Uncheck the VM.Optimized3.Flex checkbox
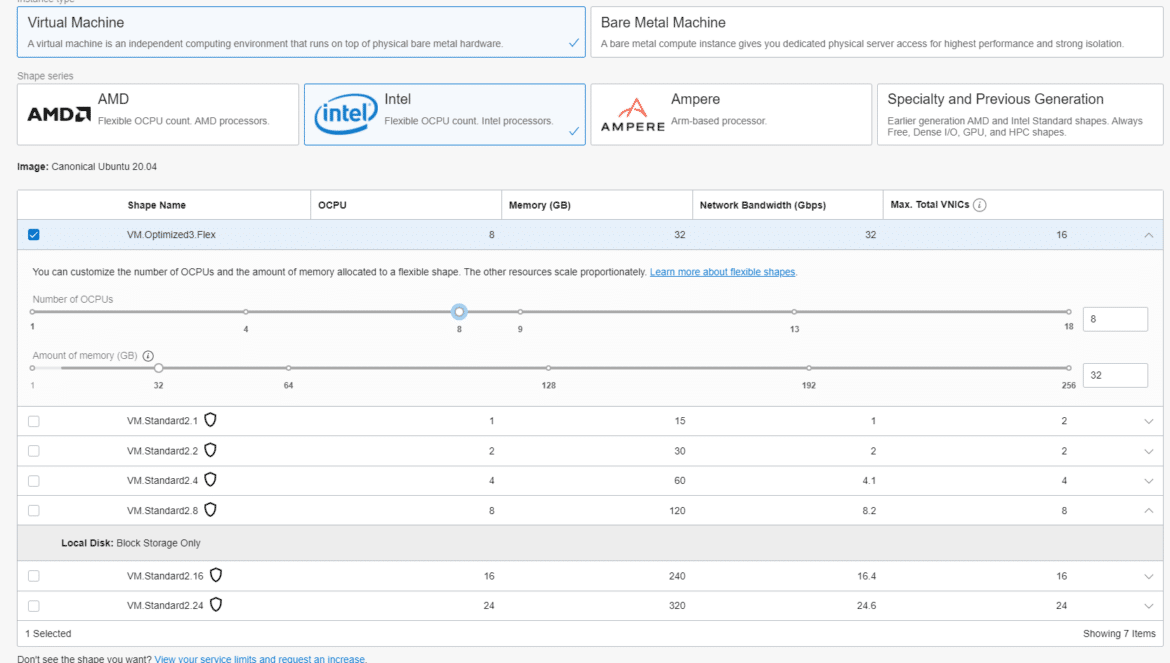The width and height of the screenshot is (1170, 663). coord(34,235)
